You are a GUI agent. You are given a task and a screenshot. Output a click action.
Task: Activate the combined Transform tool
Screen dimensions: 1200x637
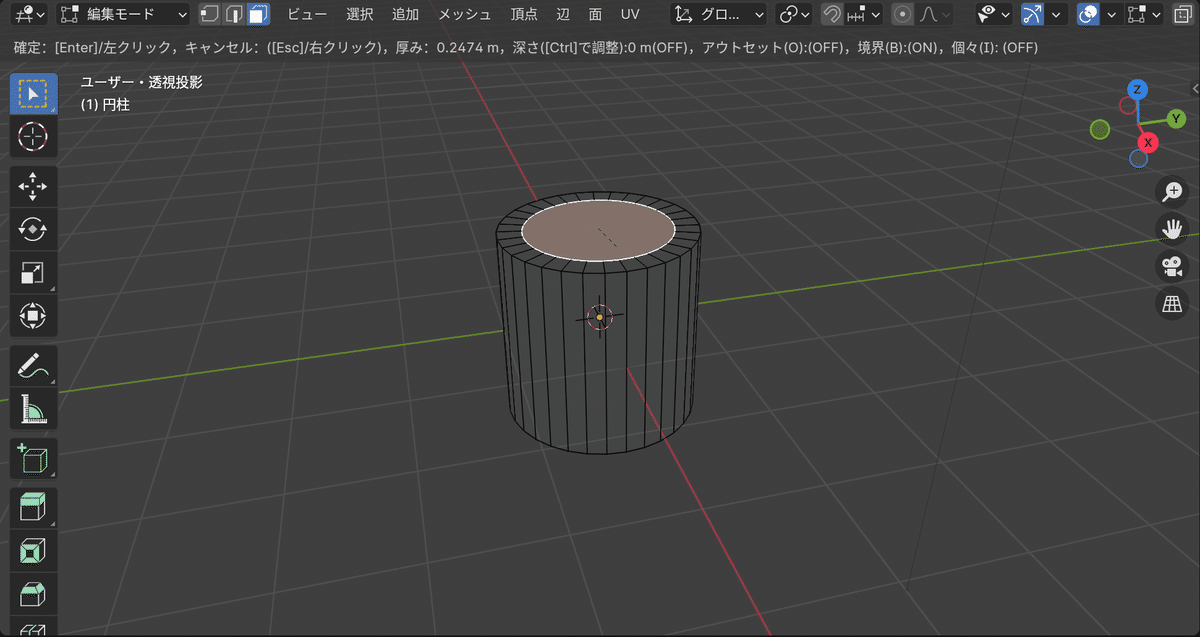pyautogui.click(x=34, y=316)
